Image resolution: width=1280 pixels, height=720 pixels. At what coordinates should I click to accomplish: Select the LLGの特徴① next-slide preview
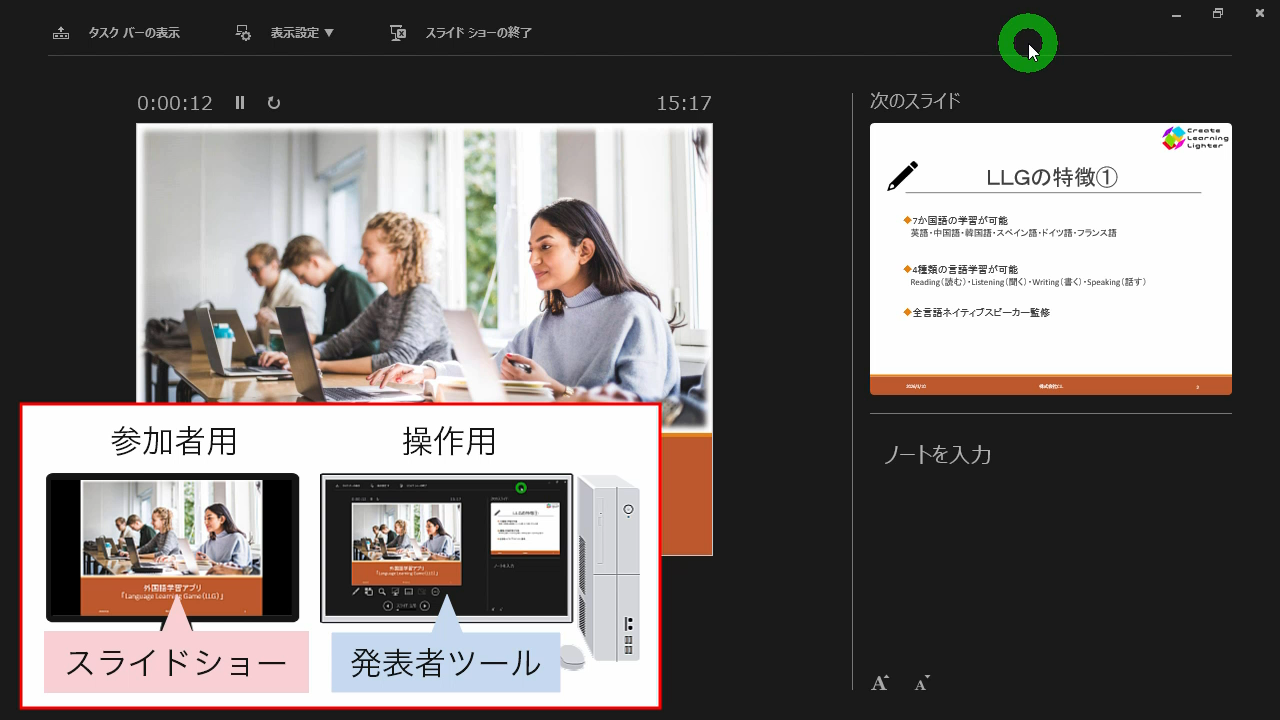[1050, 258]
